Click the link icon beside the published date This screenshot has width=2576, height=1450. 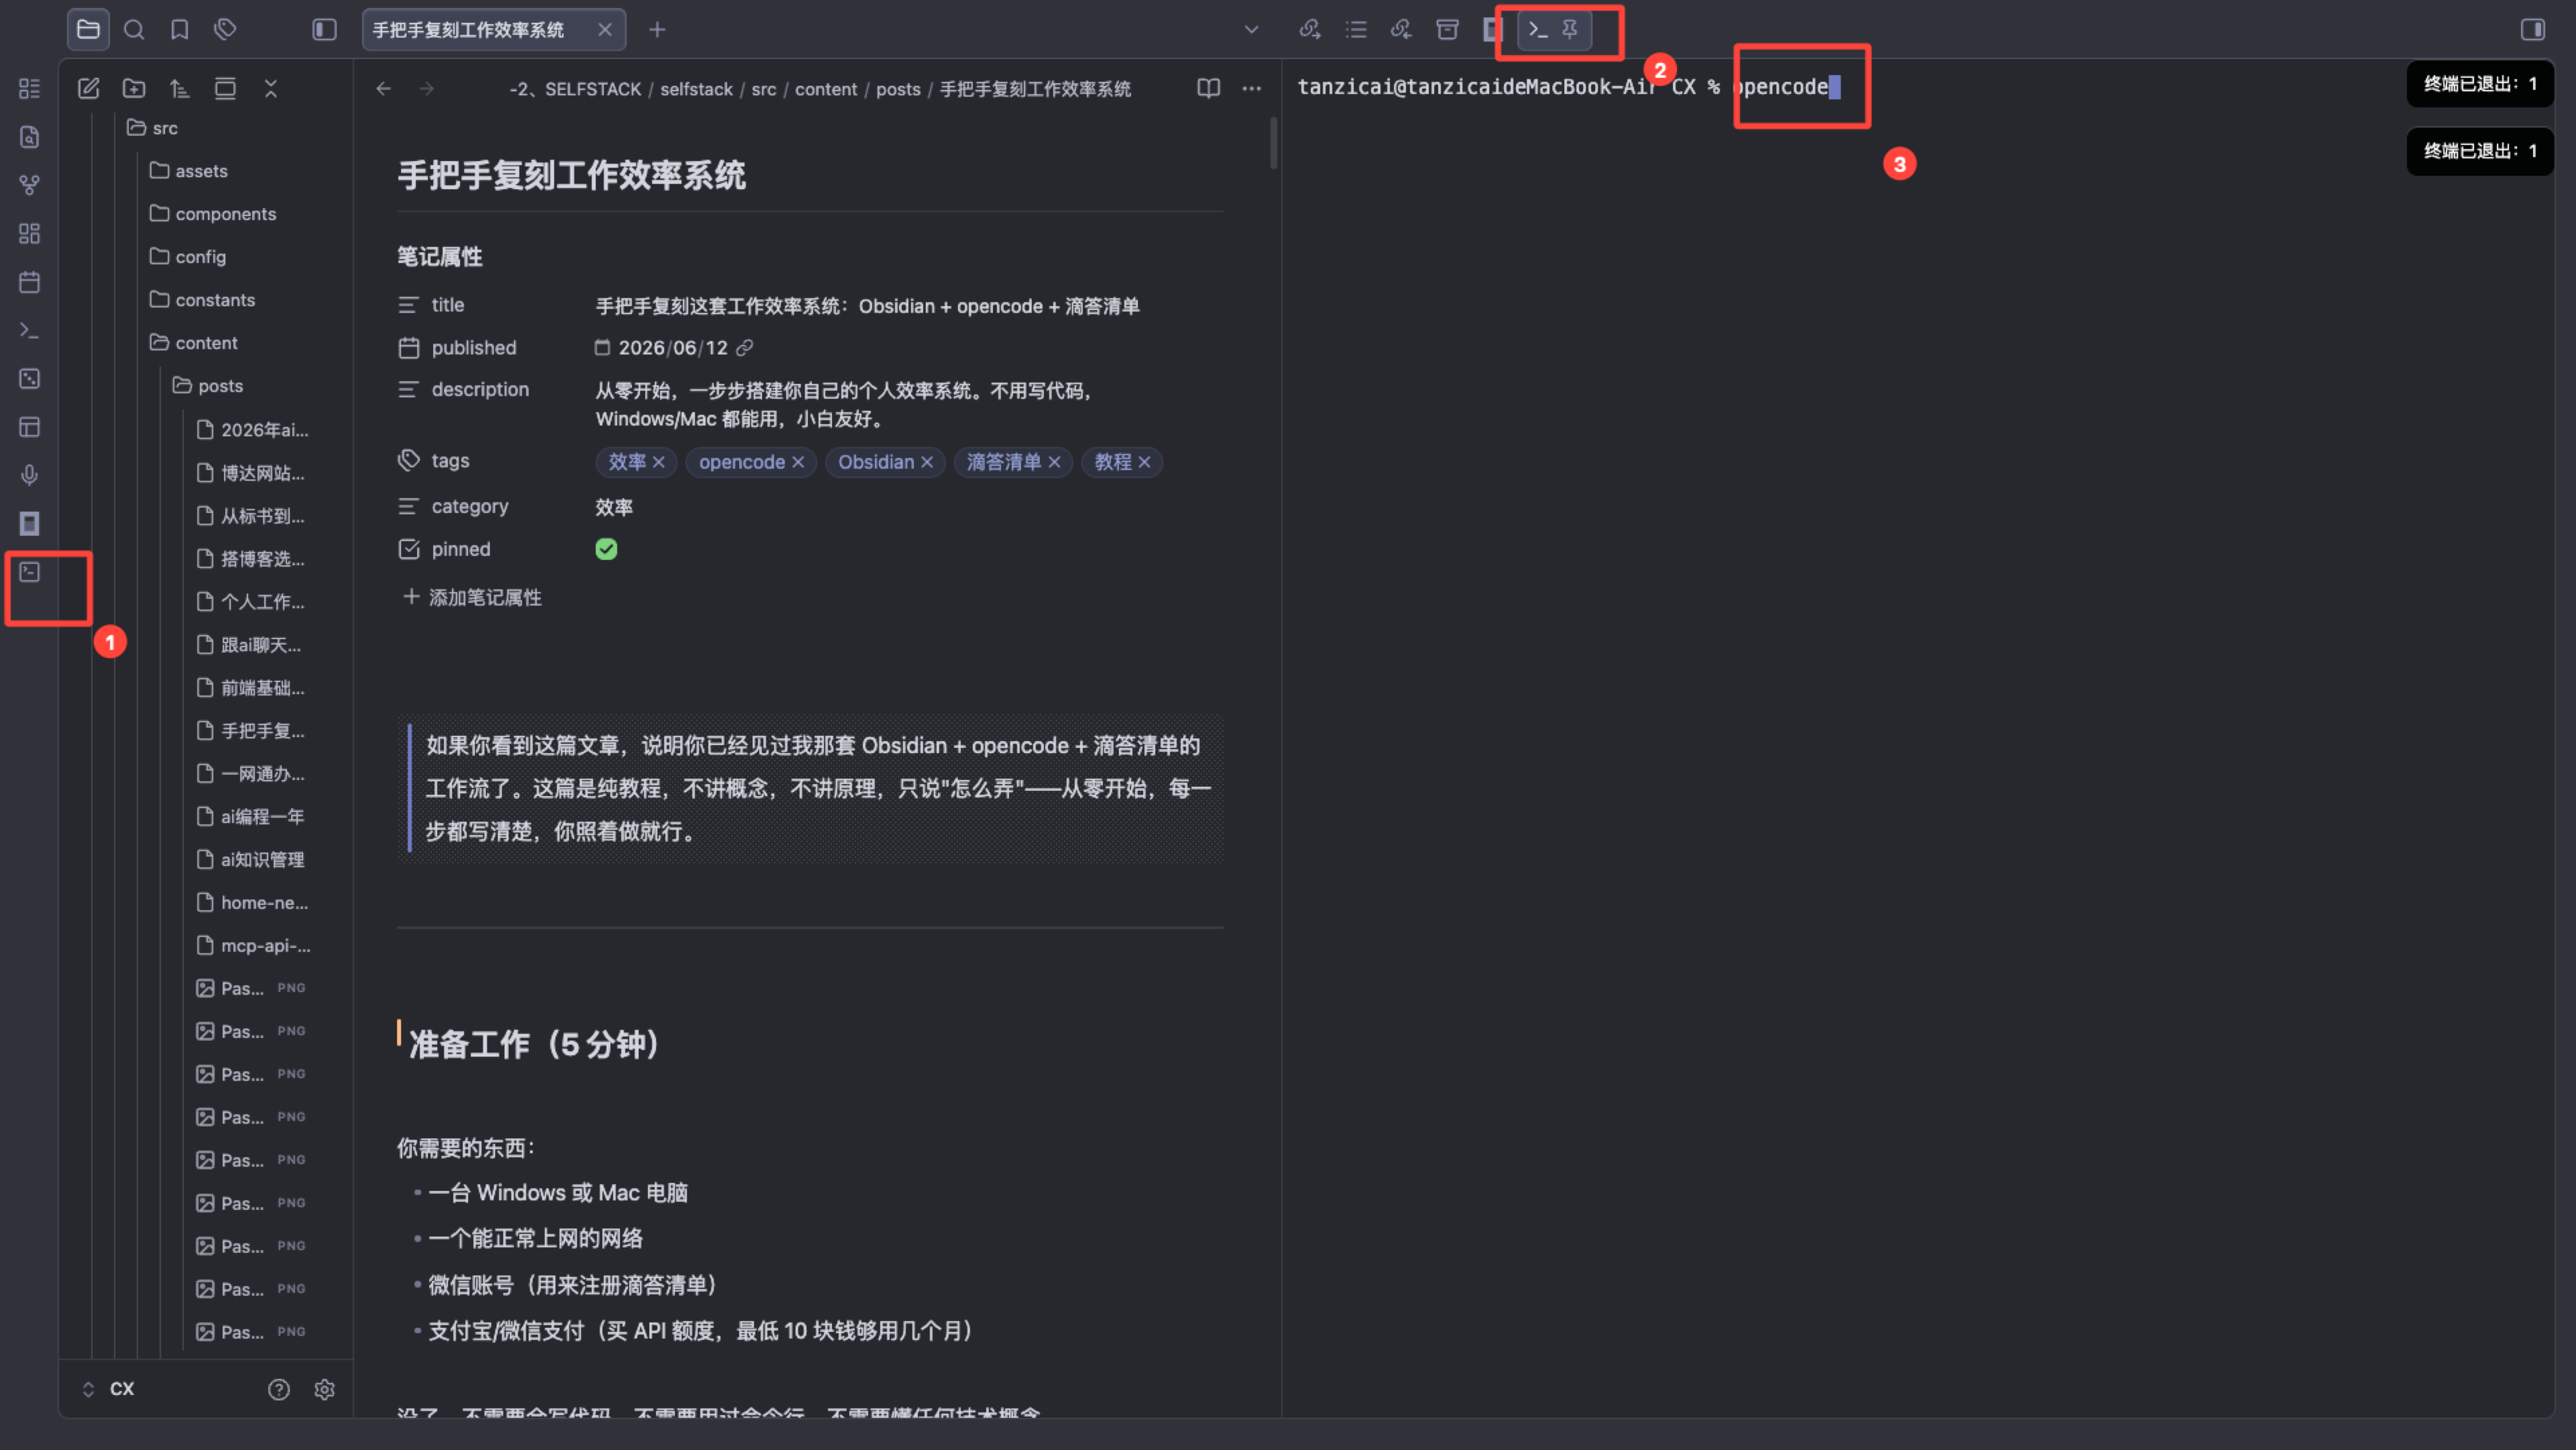[744, 347]
